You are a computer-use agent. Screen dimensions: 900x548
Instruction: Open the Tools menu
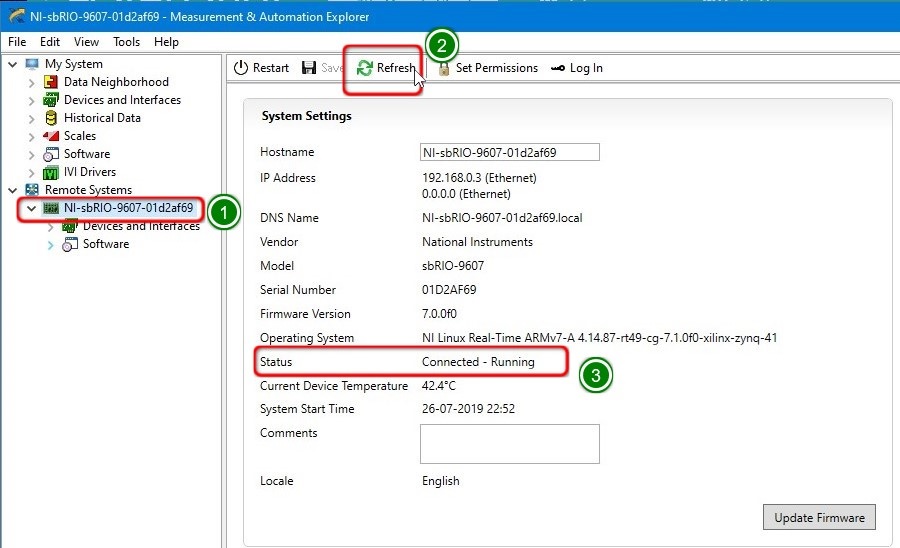pos(126,42)
